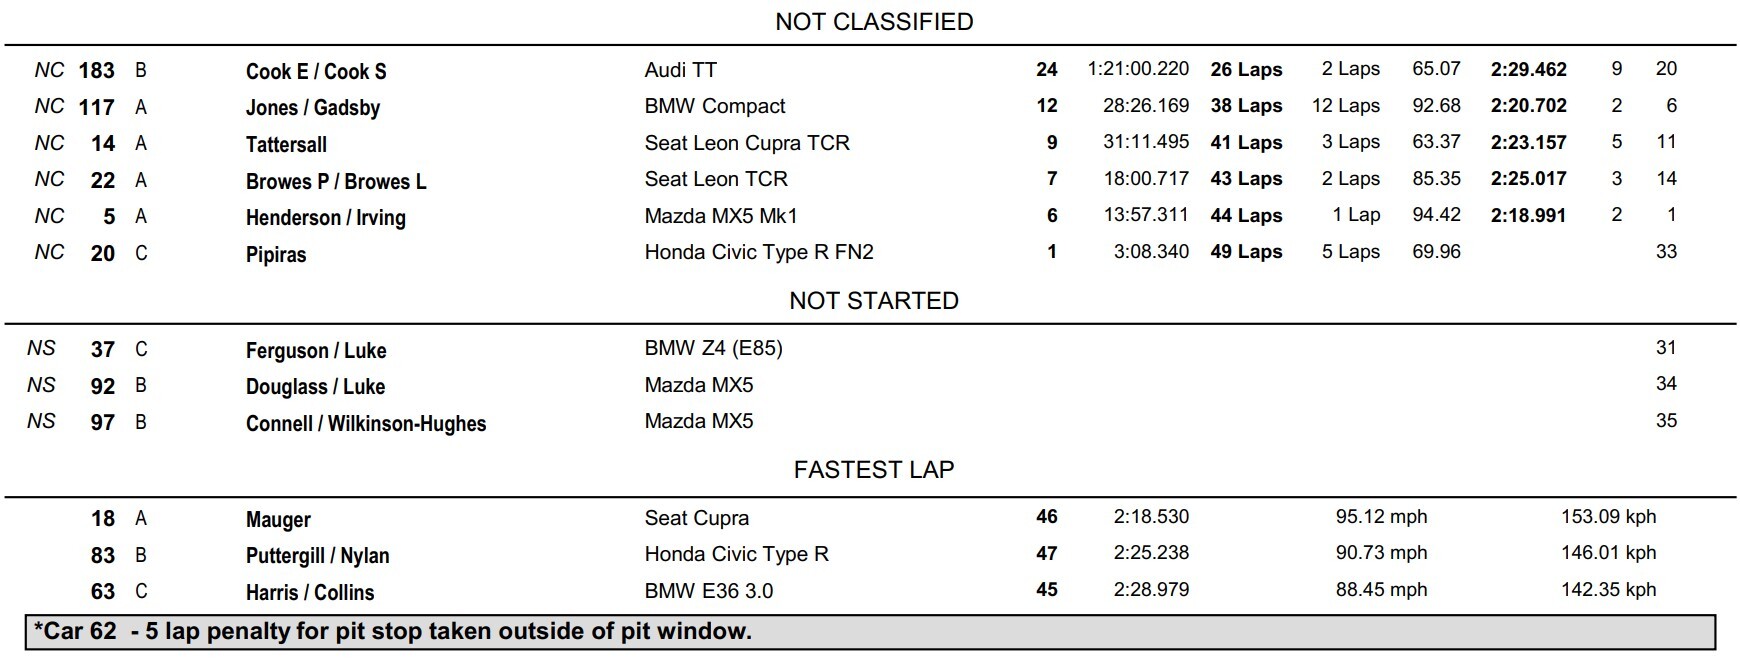Click Puttergill / Nylan driver name
Screen dimensions: 1740x660
click(318, 555)
